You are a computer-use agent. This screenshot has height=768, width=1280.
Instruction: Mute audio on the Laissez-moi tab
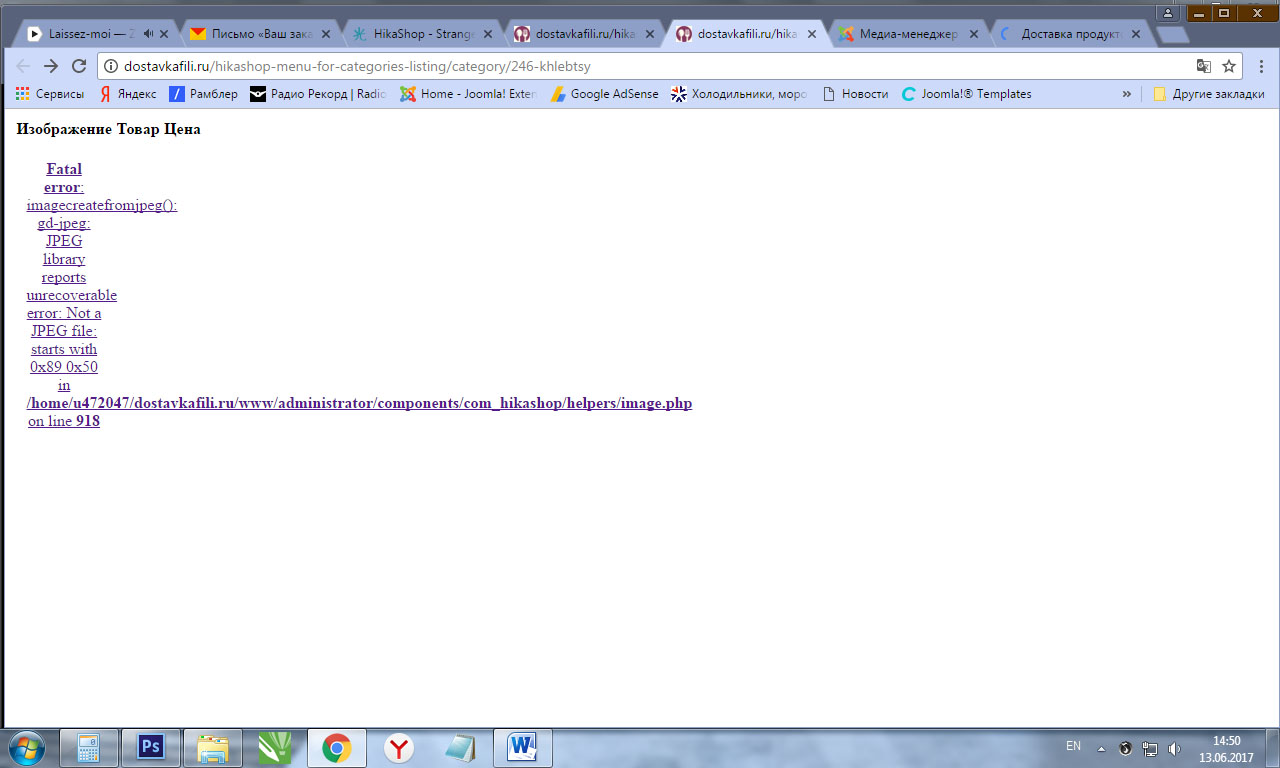point(148,34)
